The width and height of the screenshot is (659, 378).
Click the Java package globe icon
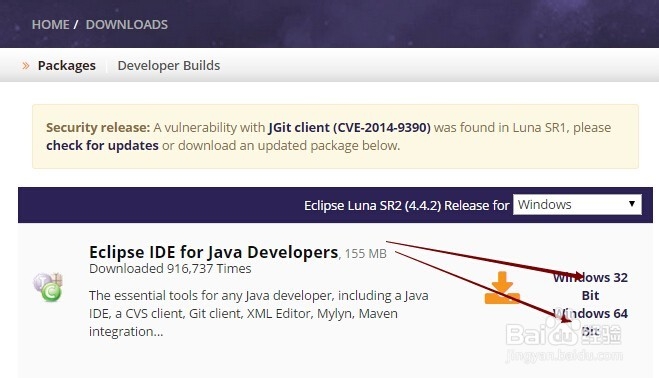48,287
